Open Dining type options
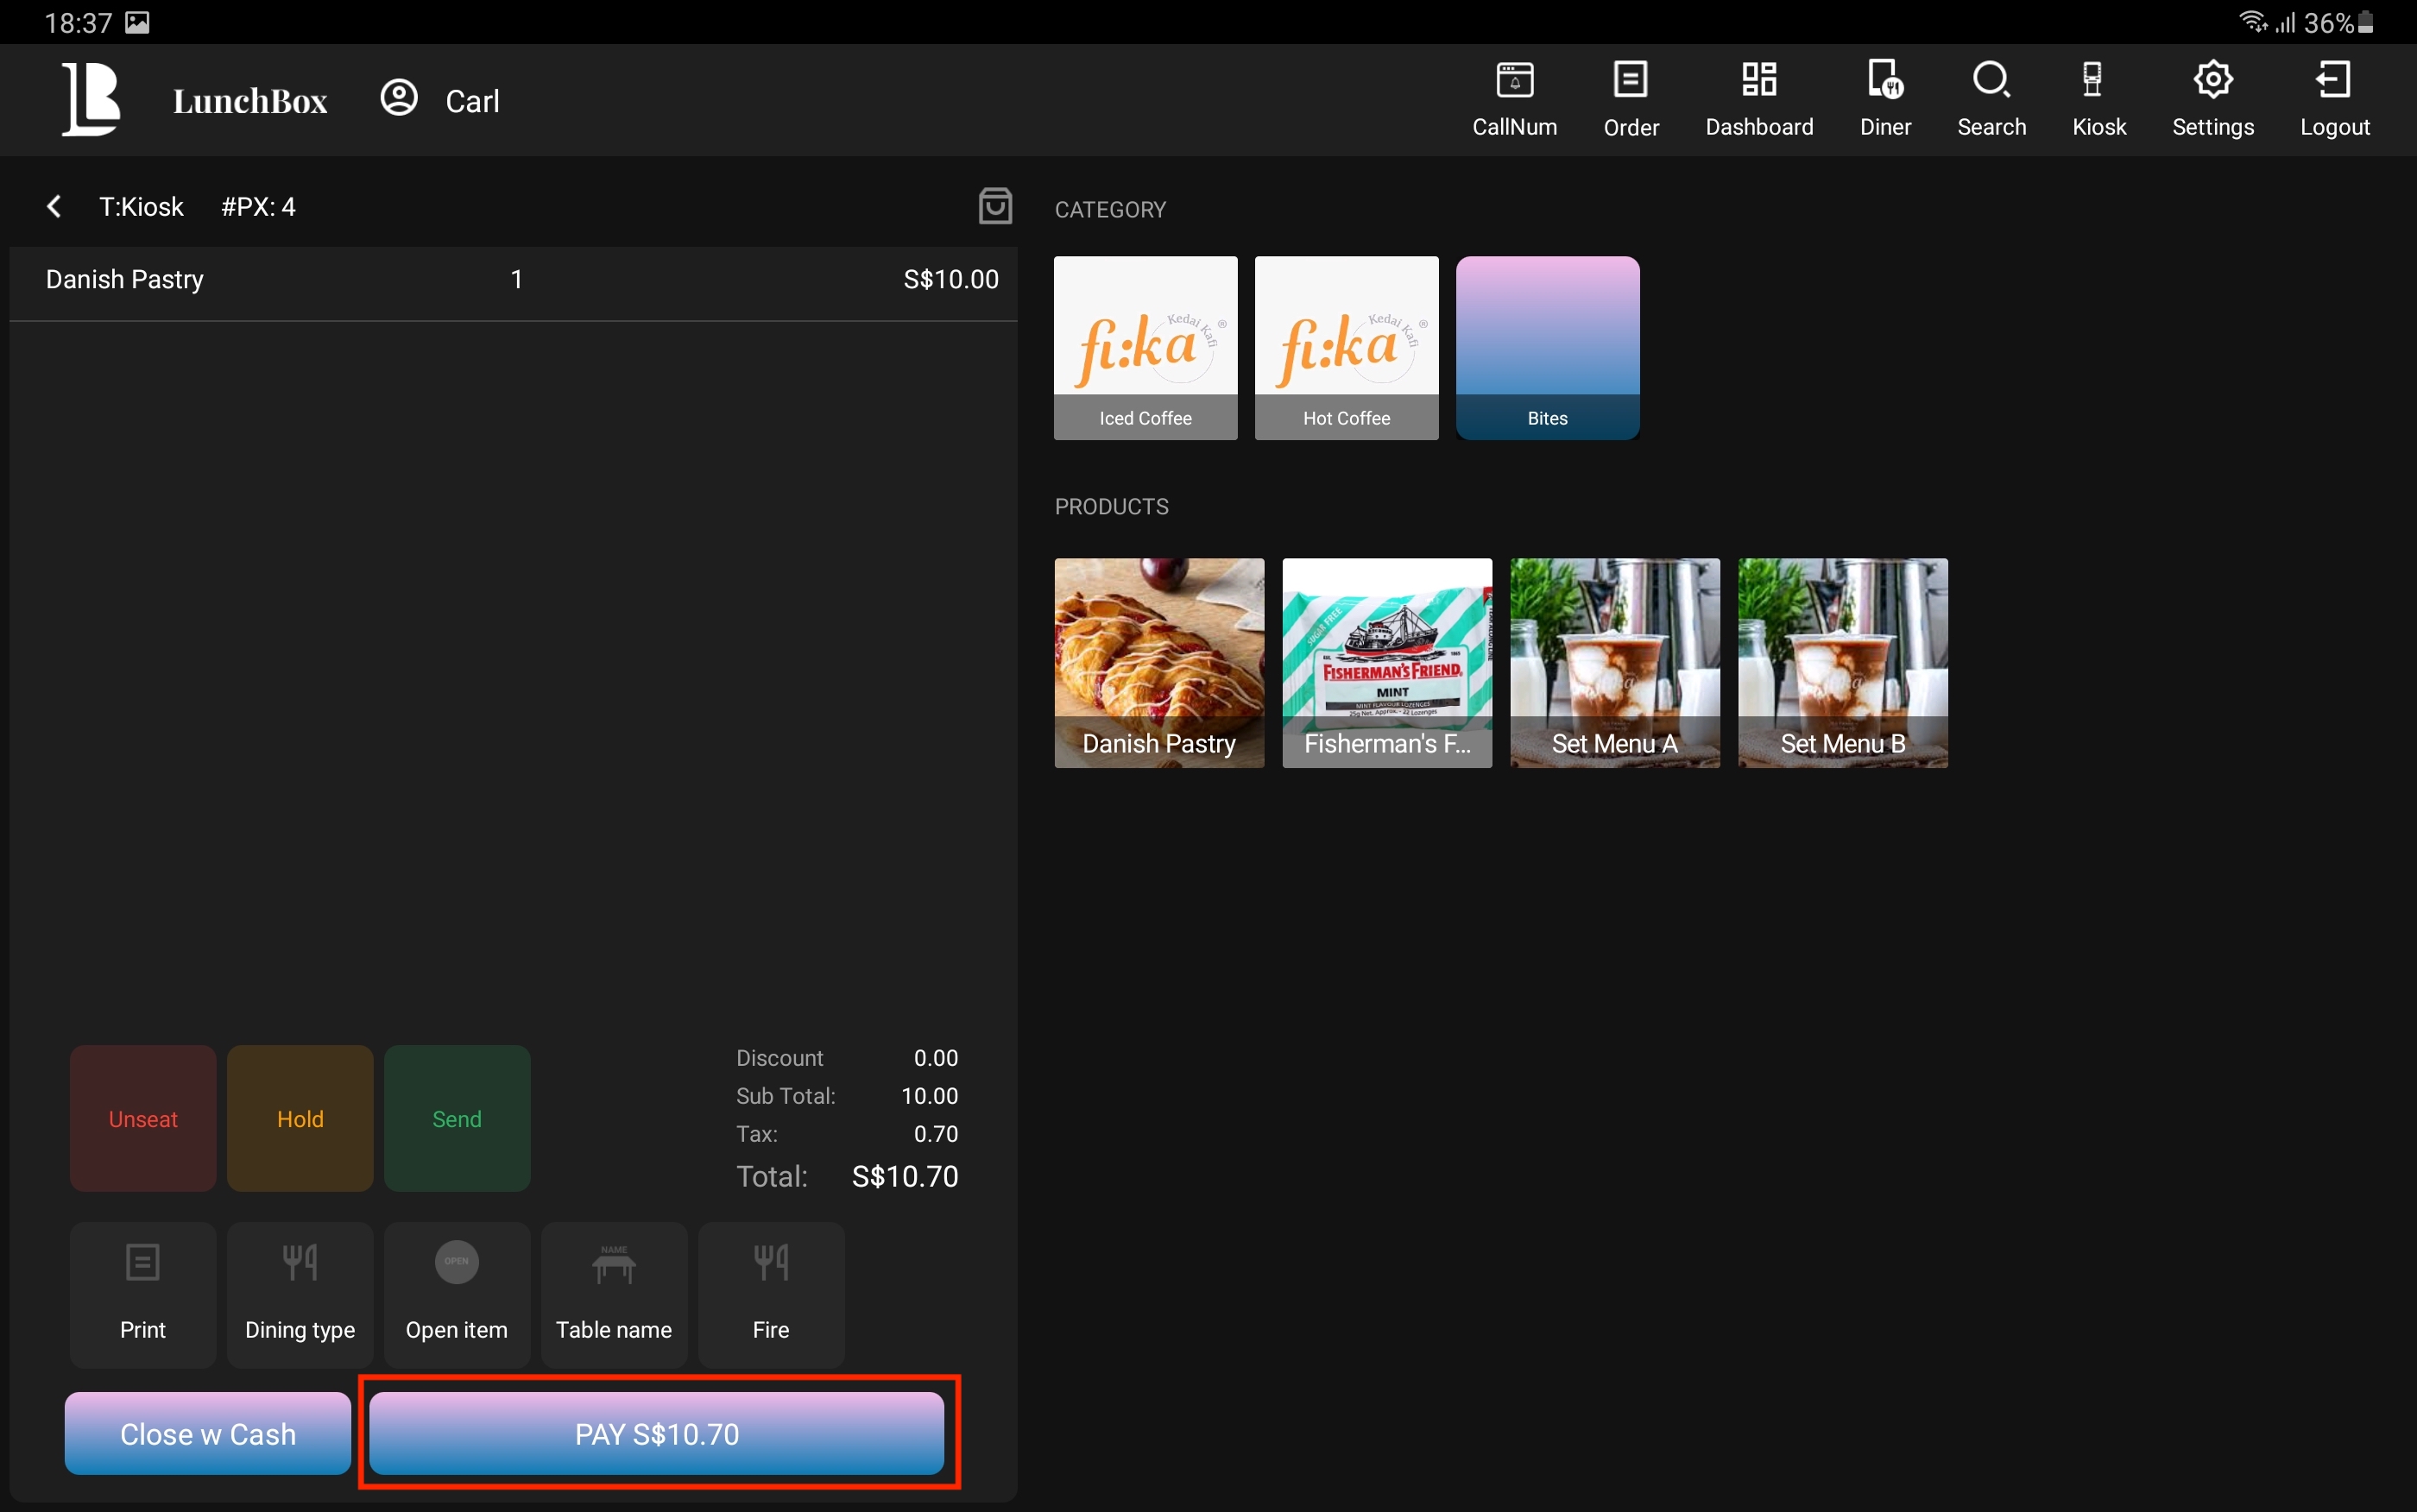Image resolution: width=2417 pixels, height=1512 pixels. click(x=299, y=1294)
